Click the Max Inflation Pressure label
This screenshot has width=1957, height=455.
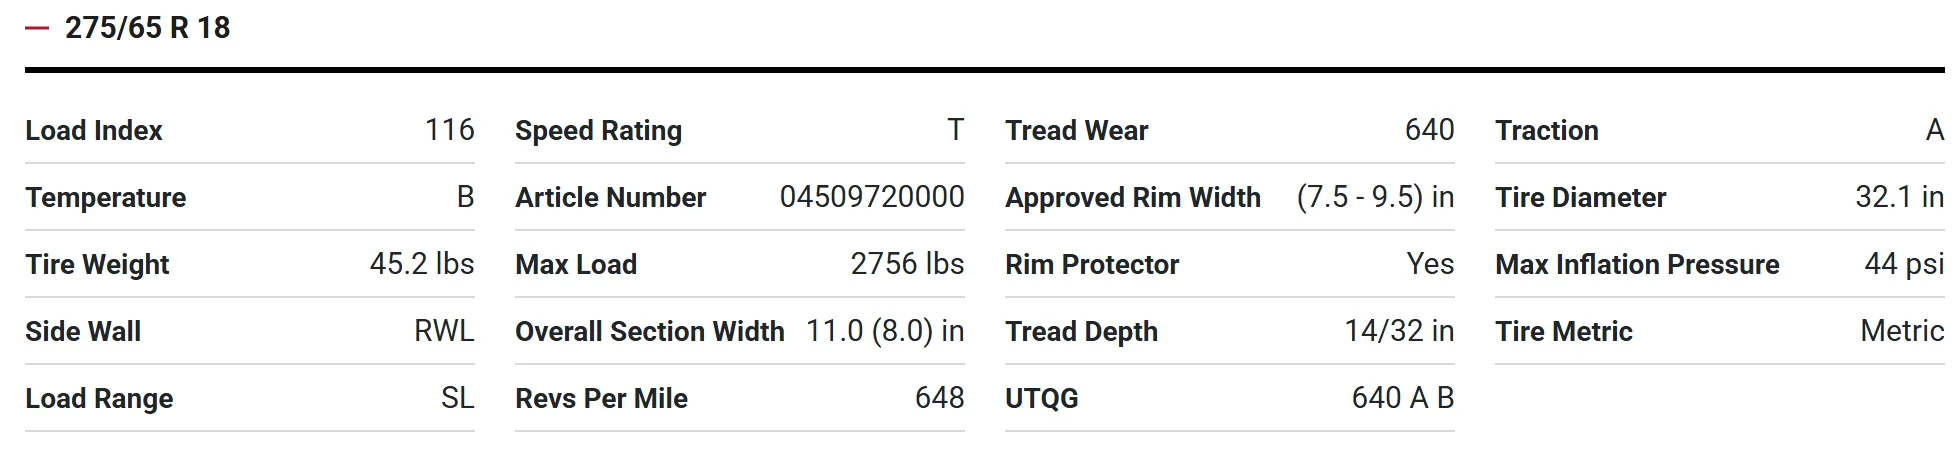(1637, 265)
